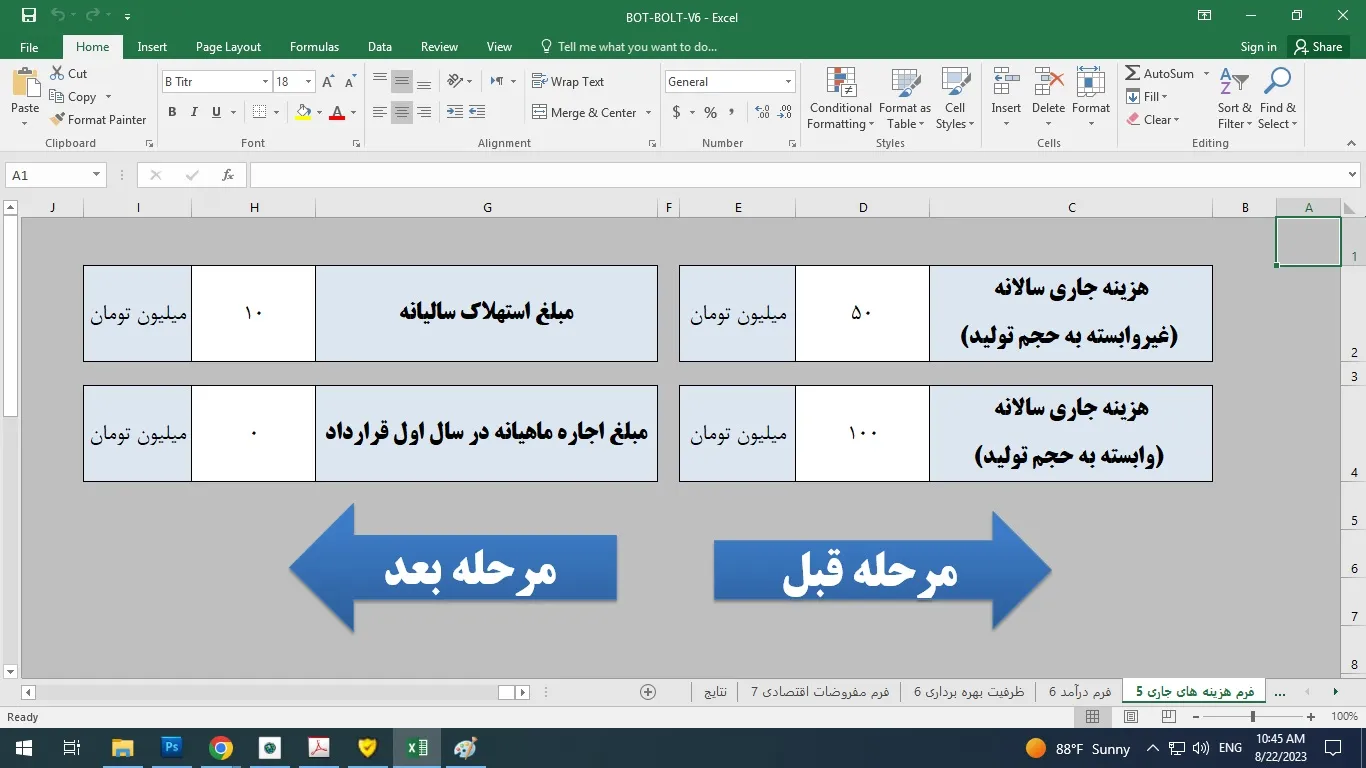Click inside the formula bar input
Viewport: 1366px width, 768px height.
coord(800,175)
